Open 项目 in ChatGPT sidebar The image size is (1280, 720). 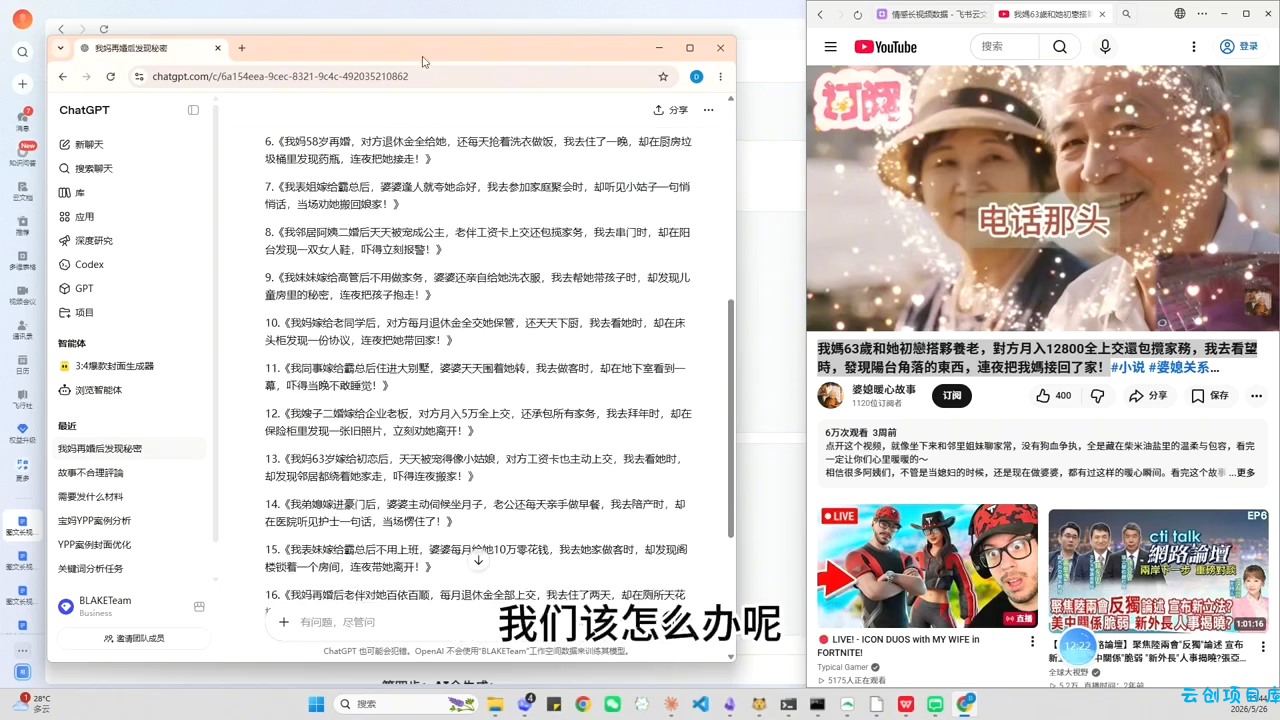[76, 312]
